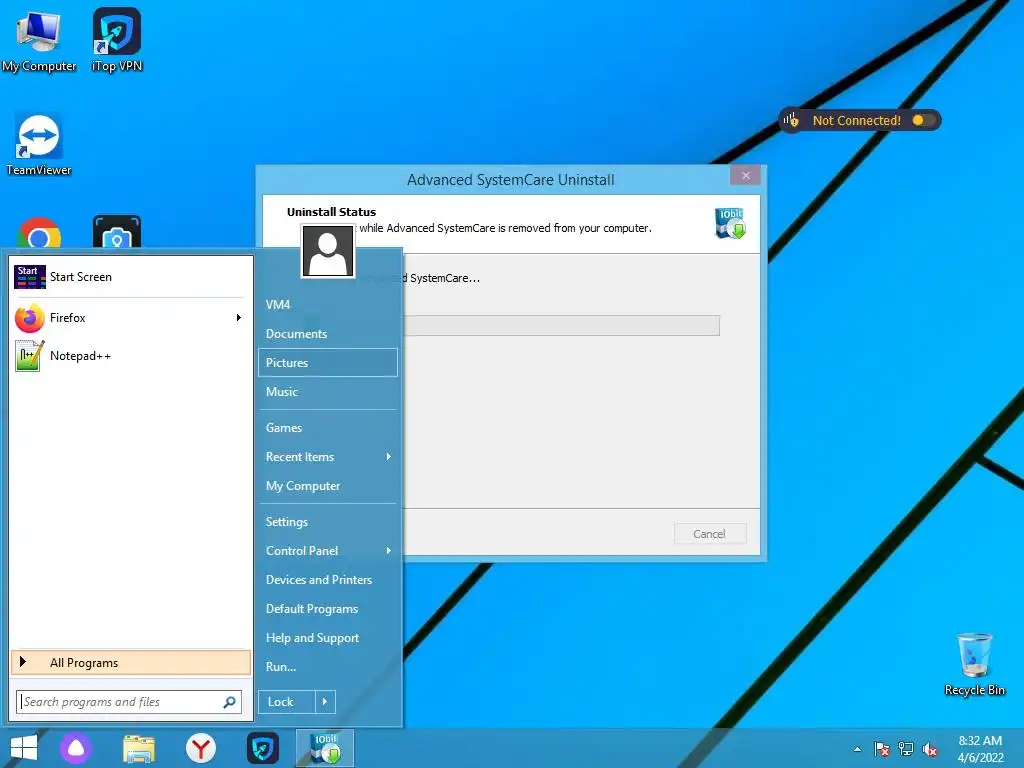
Task: Click the Action Center flag tray icon
Action: pos(881,749)
